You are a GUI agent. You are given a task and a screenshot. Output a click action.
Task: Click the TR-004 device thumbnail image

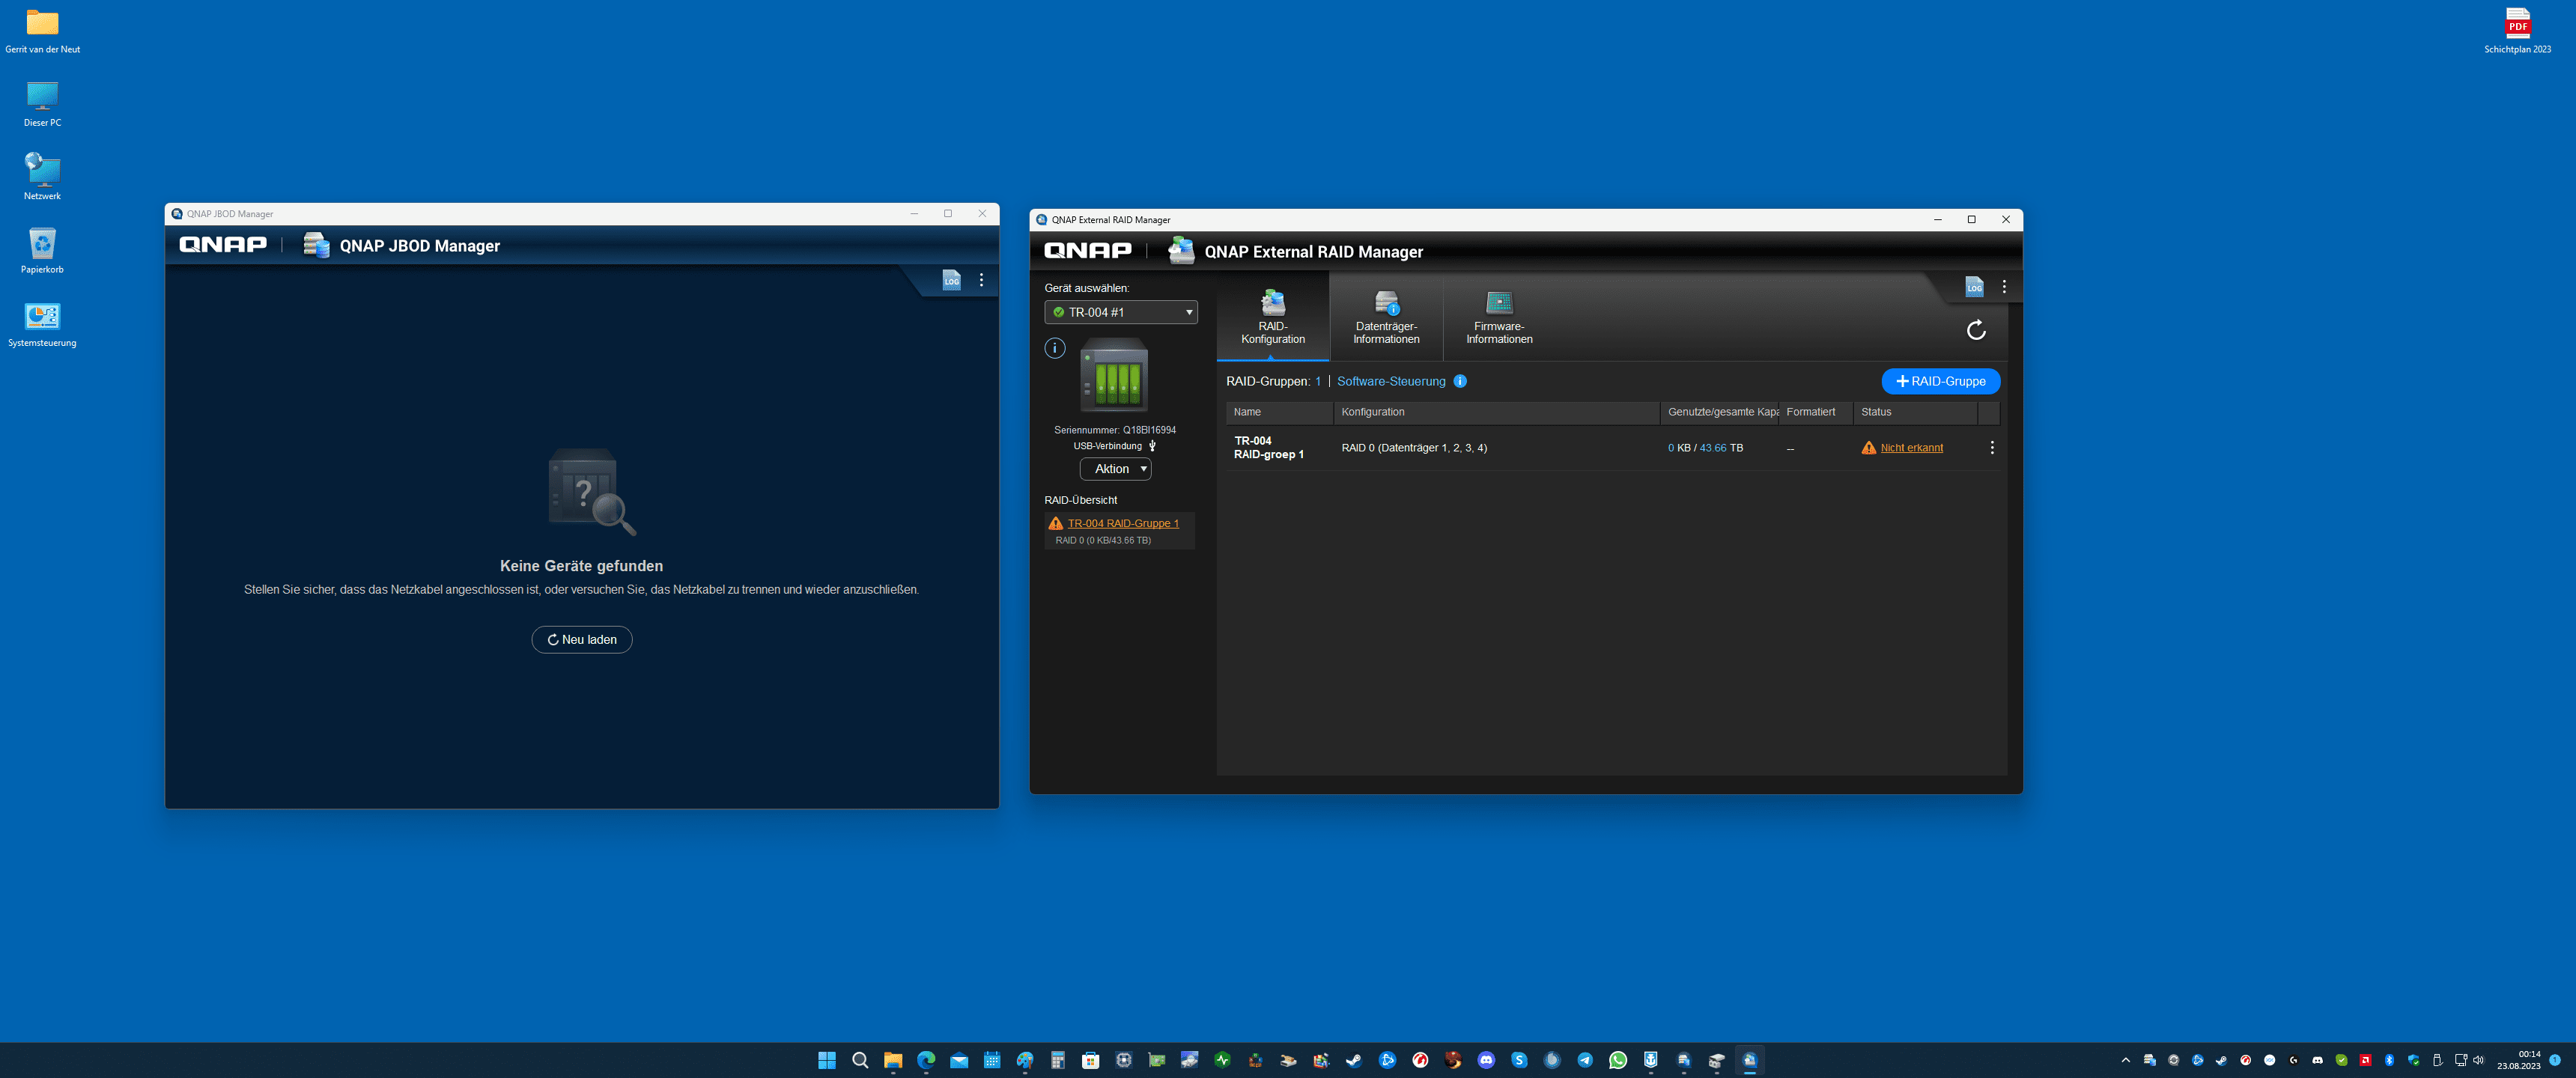point(1114,376)
